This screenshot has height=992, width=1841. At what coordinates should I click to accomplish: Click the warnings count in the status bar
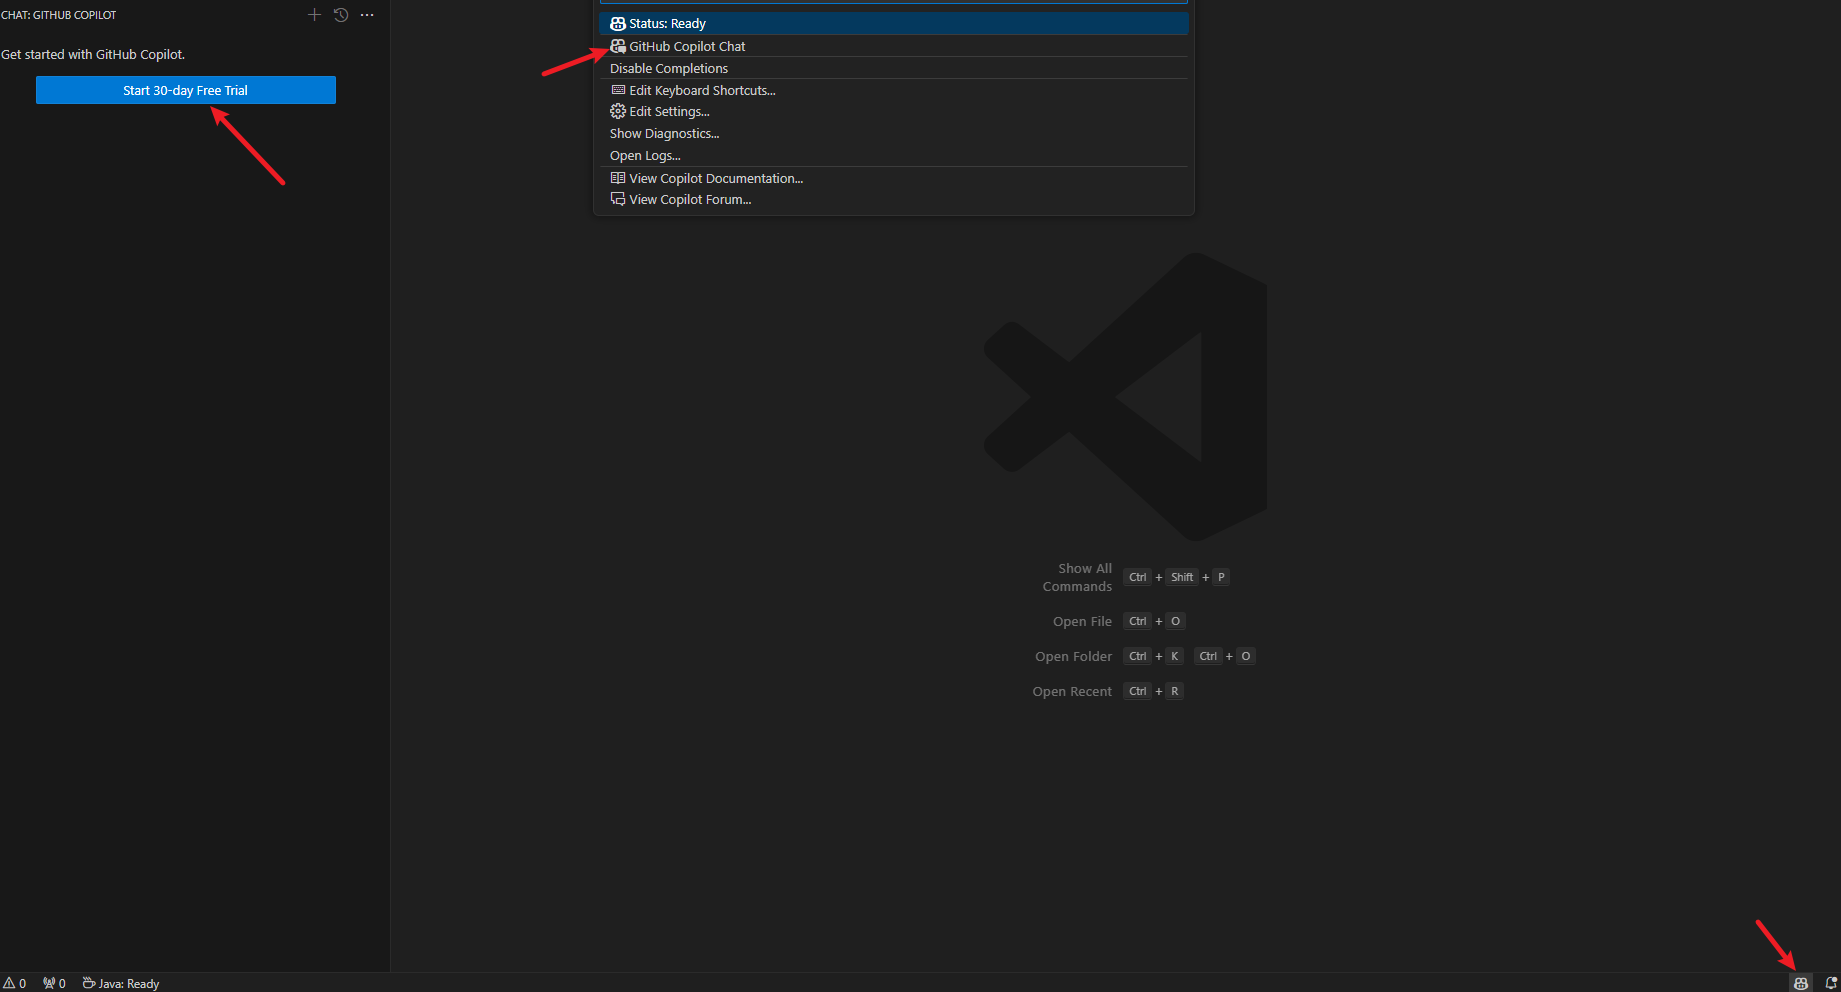point(15,984)
